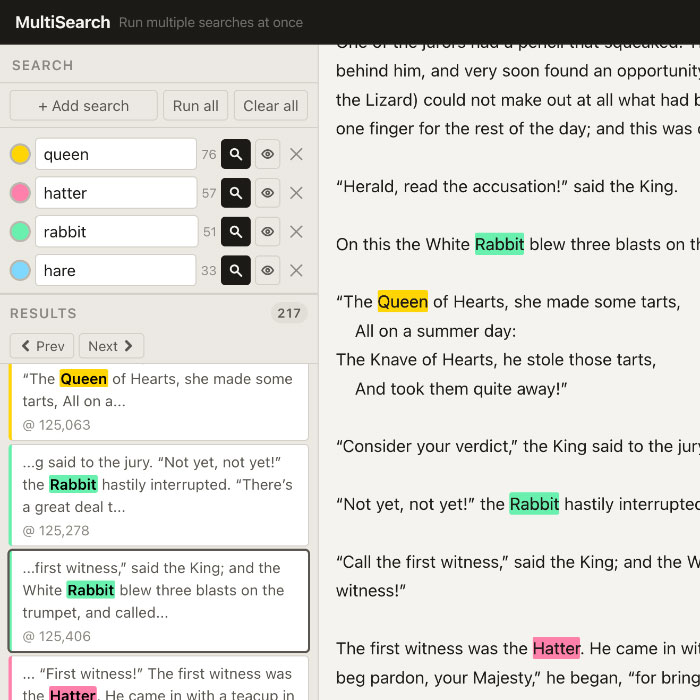700x700 pixels.
Task: Remove the hare search row
Action: click(296, 270)
